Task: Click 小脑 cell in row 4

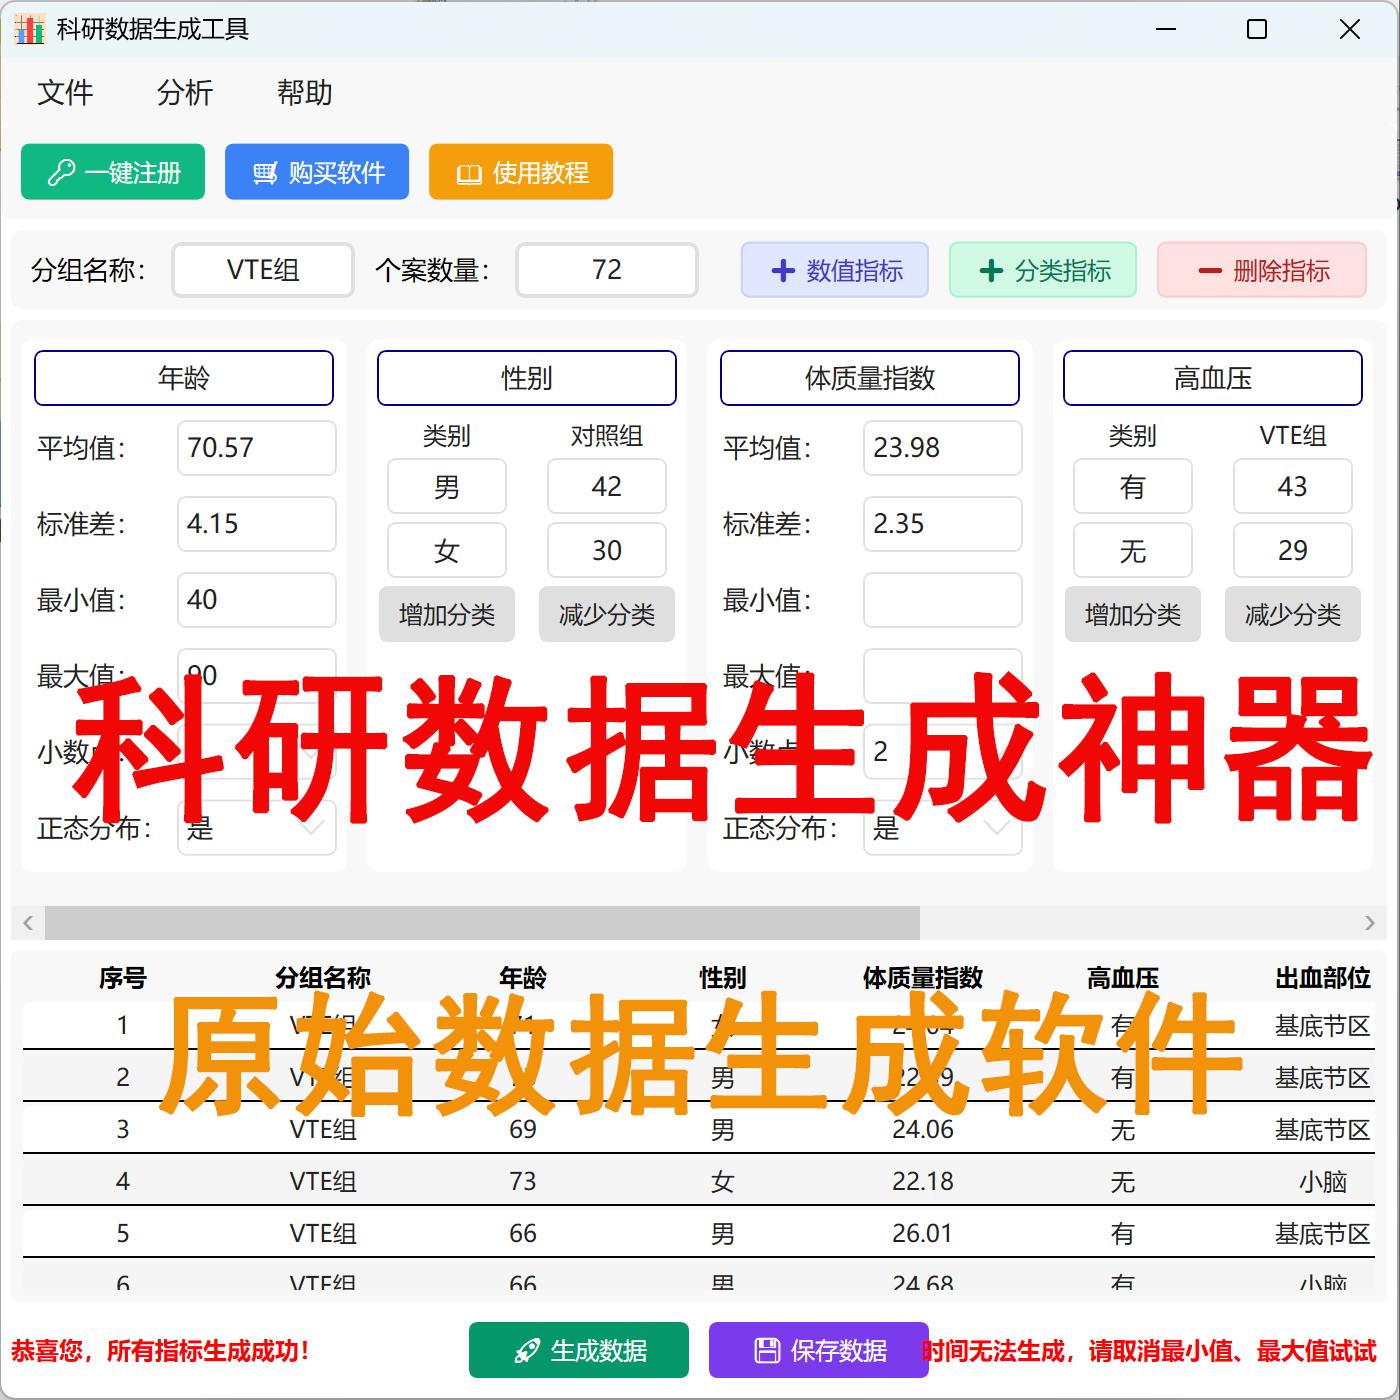Action: point(1323,1181)
